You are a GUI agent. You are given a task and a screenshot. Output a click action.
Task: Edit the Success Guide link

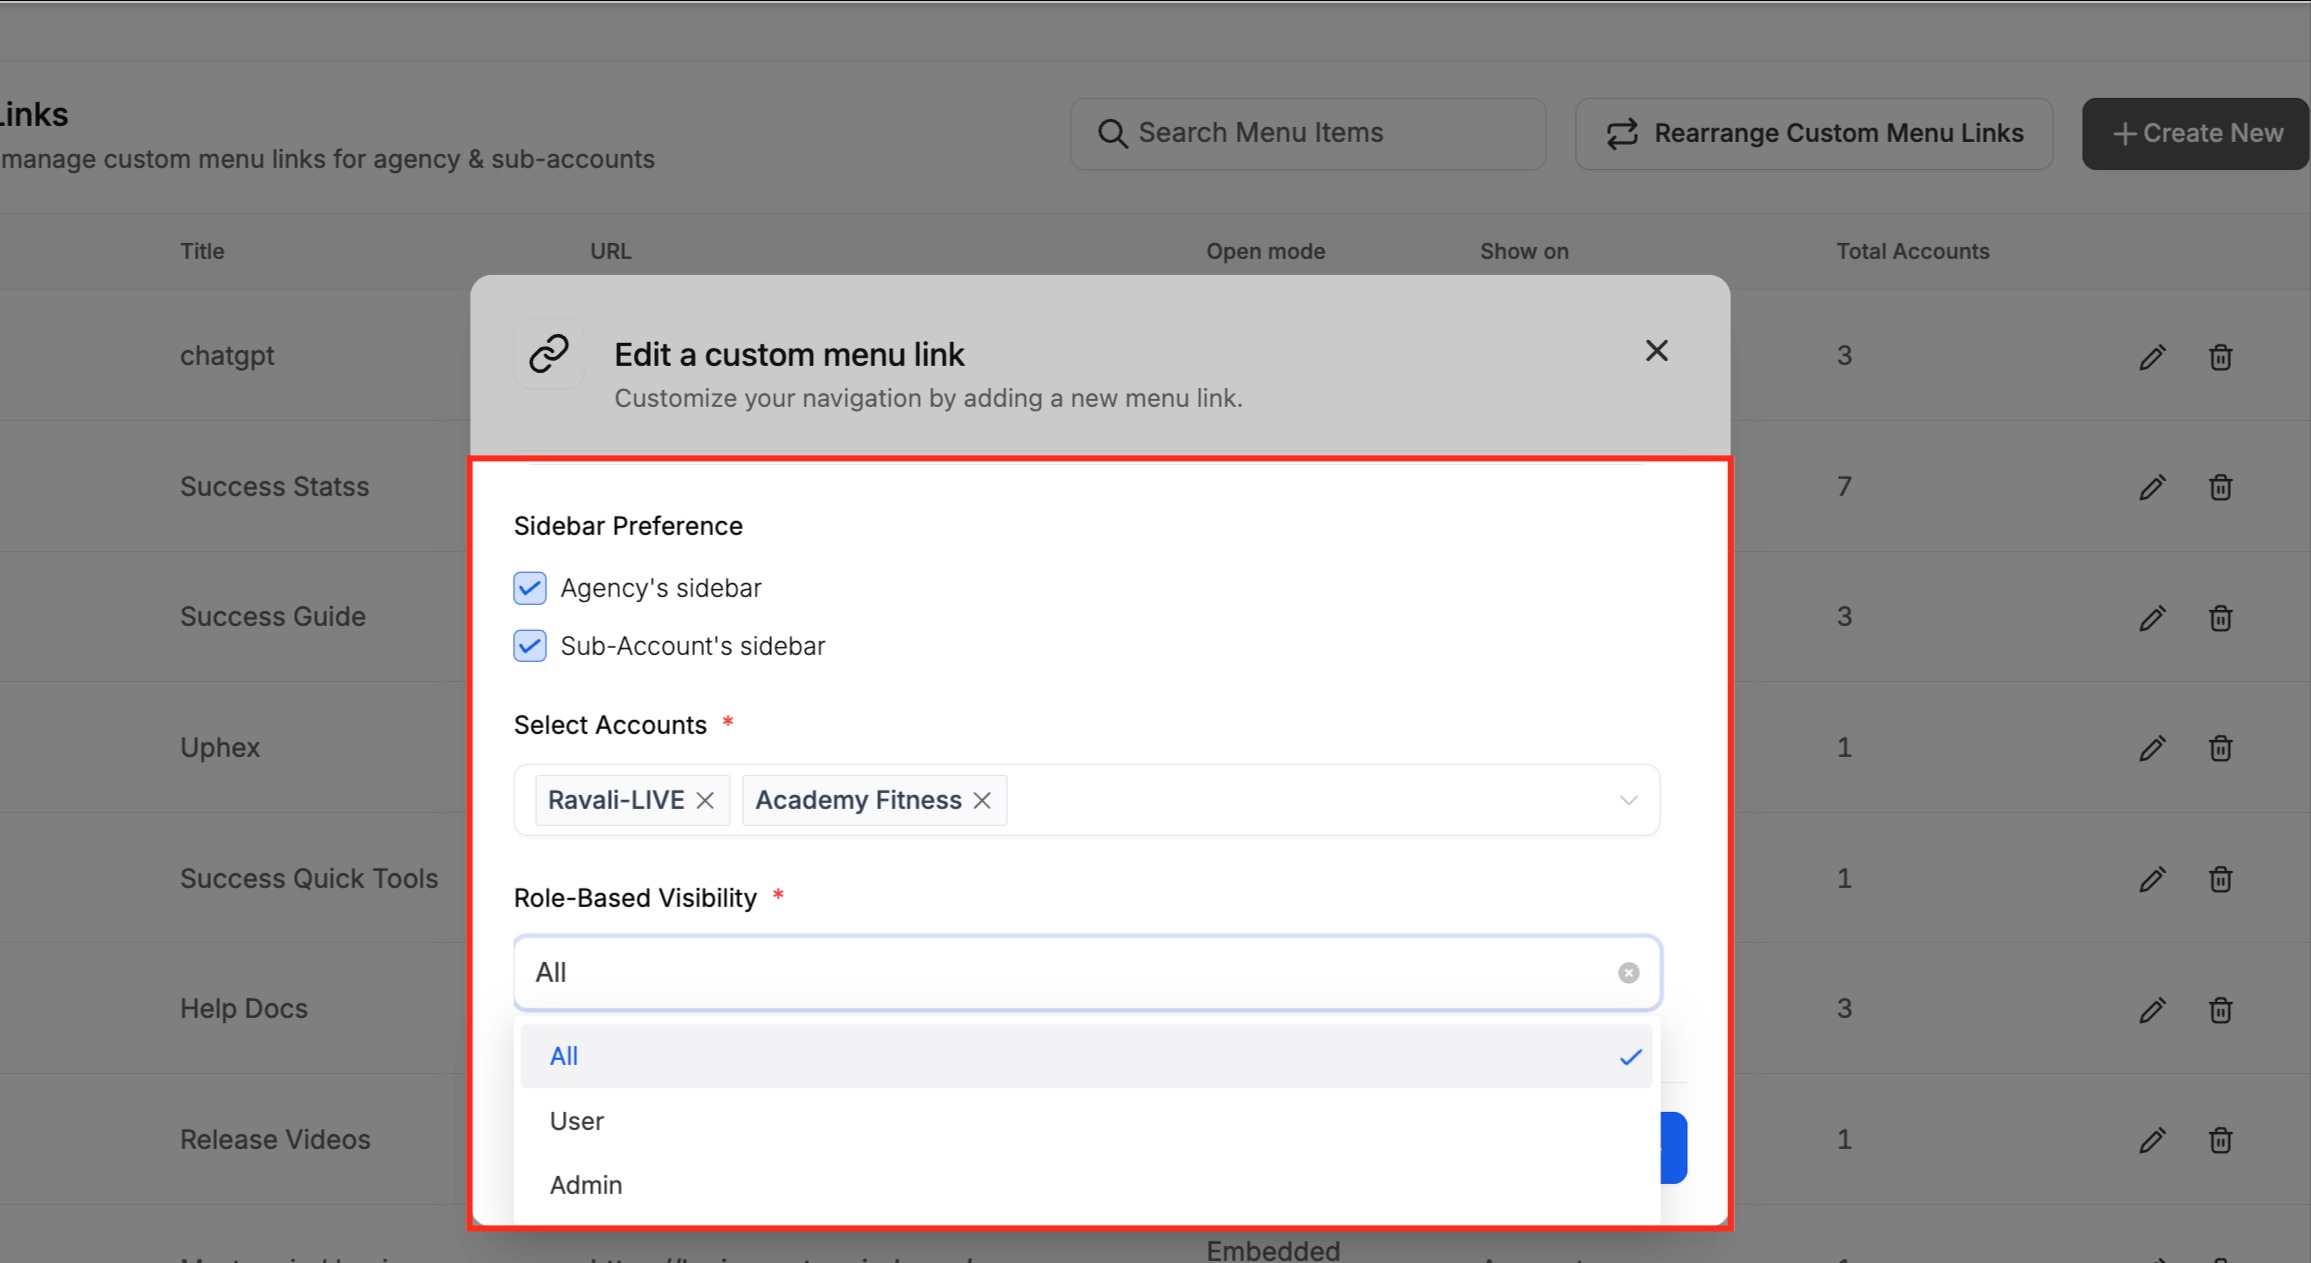tap(2152, 618)
